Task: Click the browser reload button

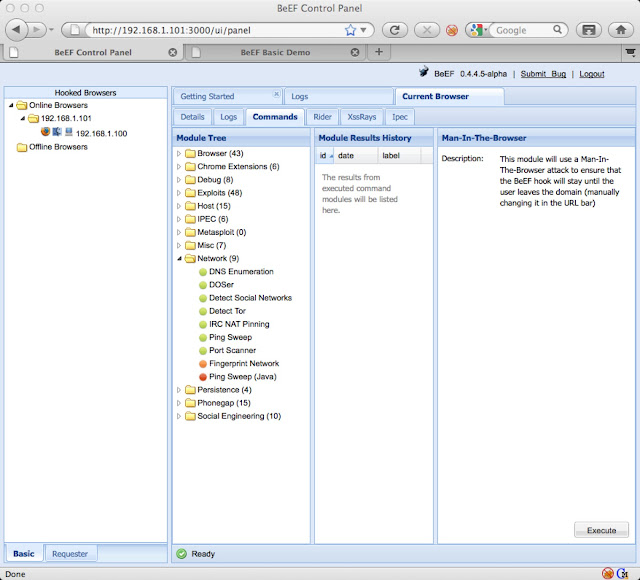Action: point(396,29)
